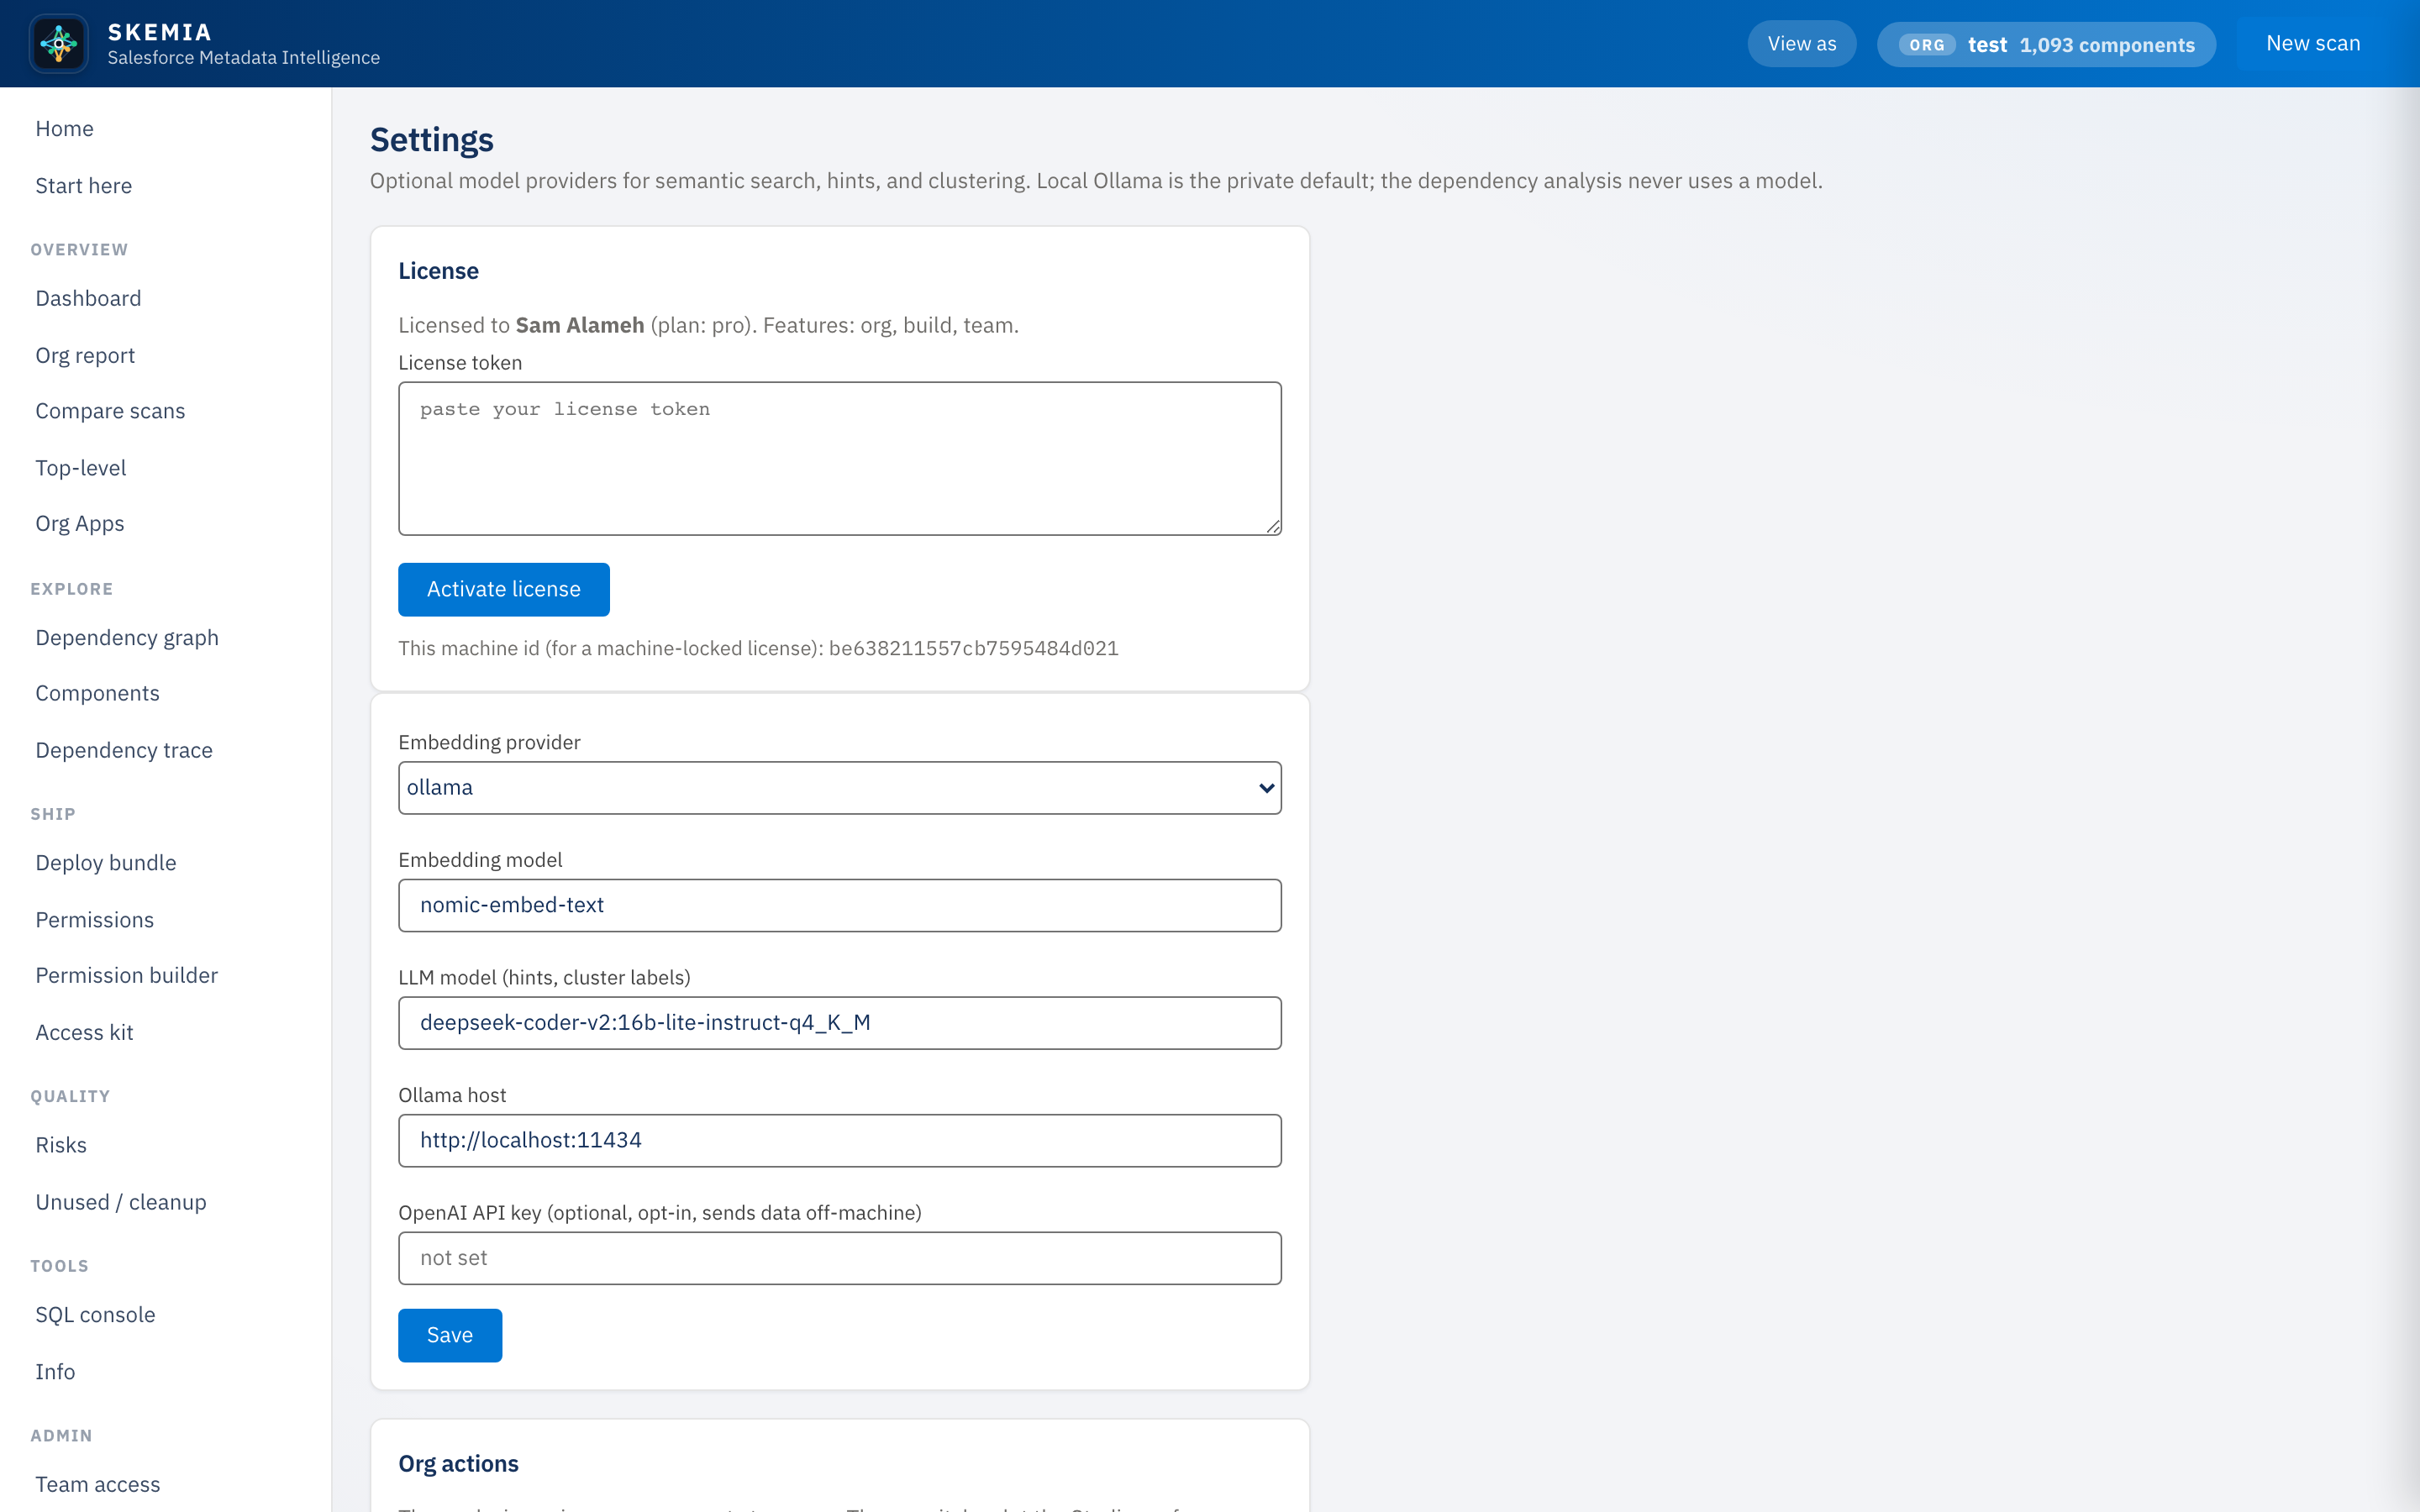Click the Org actions heading
This screenshot has height=1512, width=2420.
(458, 1464)
